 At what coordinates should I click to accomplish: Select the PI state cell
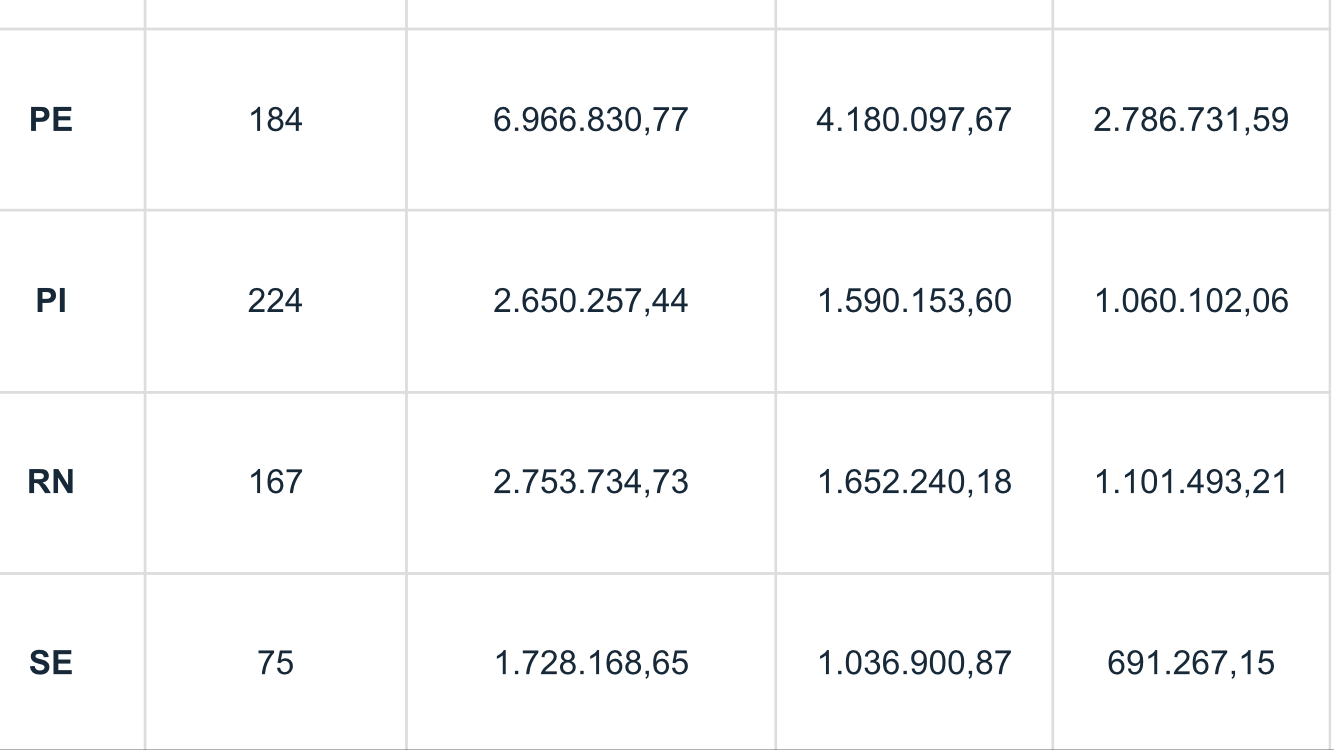pyautogui.click(x=51, y=301)
